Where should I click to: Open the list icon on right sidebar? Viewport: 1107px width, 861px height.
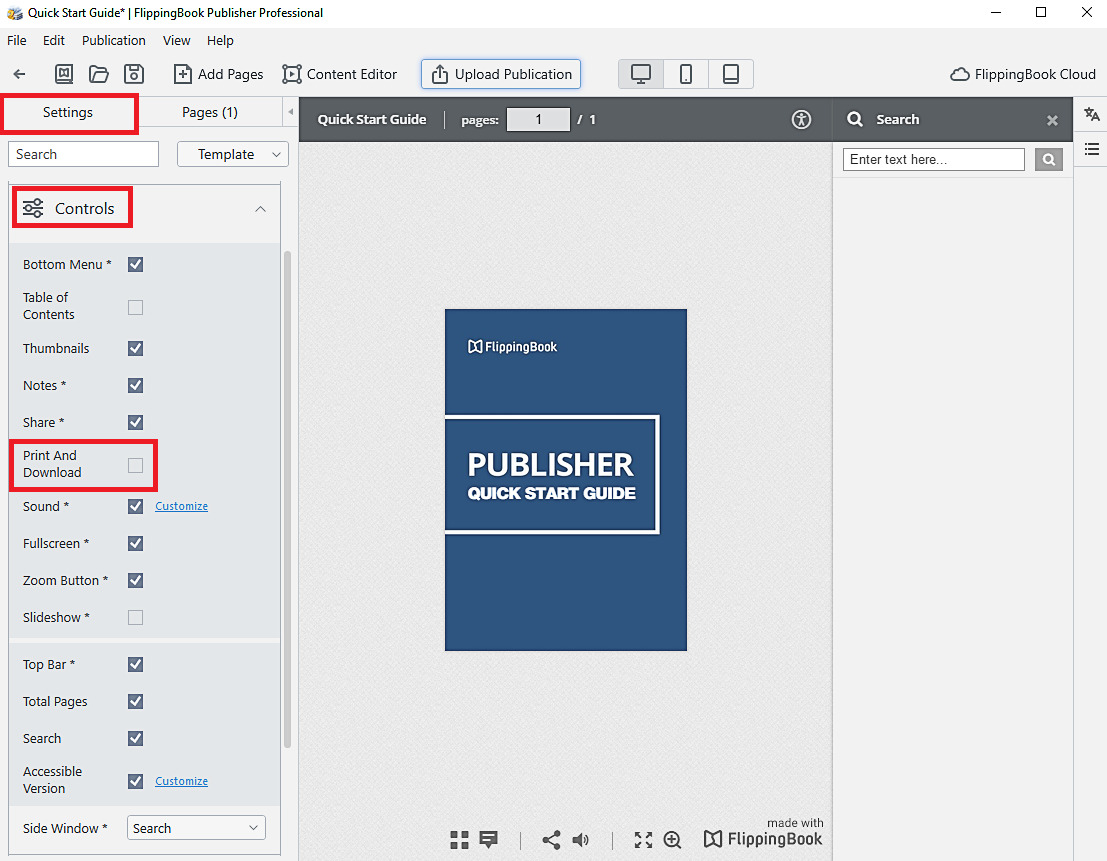point(1091,149)
